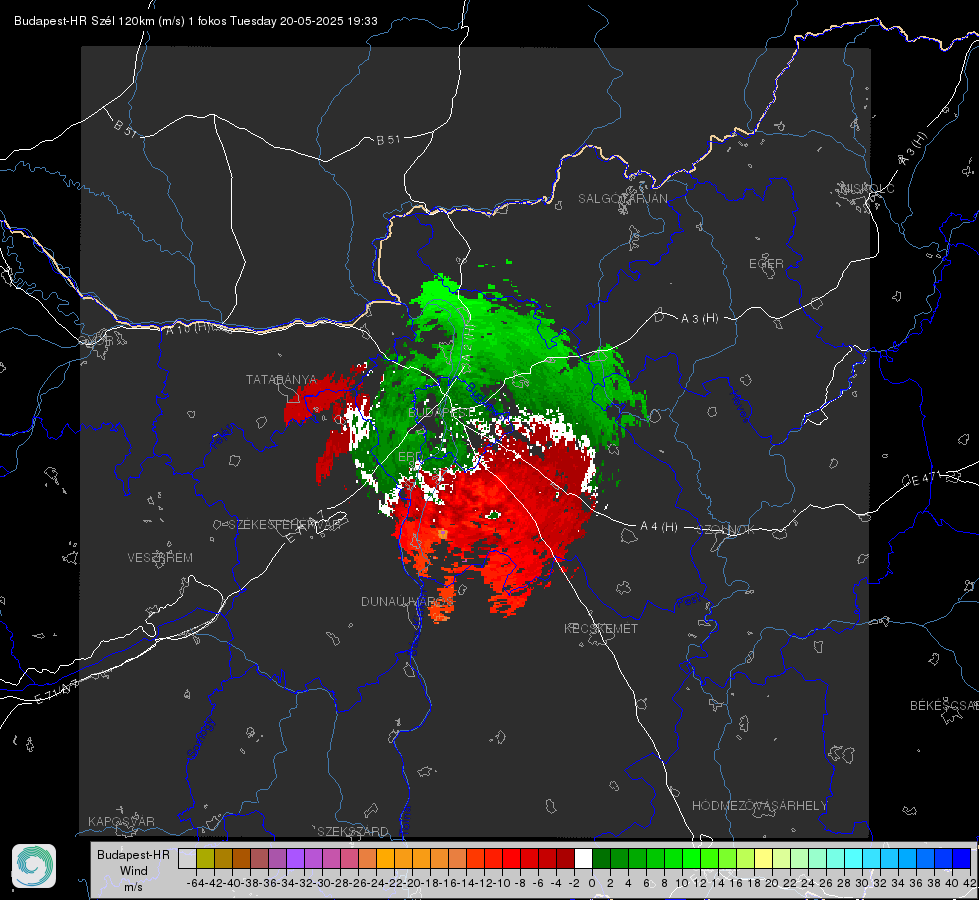The width and height of the screenshot is (979, 900).
Task: Click the DUNAÚJVÁROS city label
Action: pyautogui.click(x=407, y=601)
